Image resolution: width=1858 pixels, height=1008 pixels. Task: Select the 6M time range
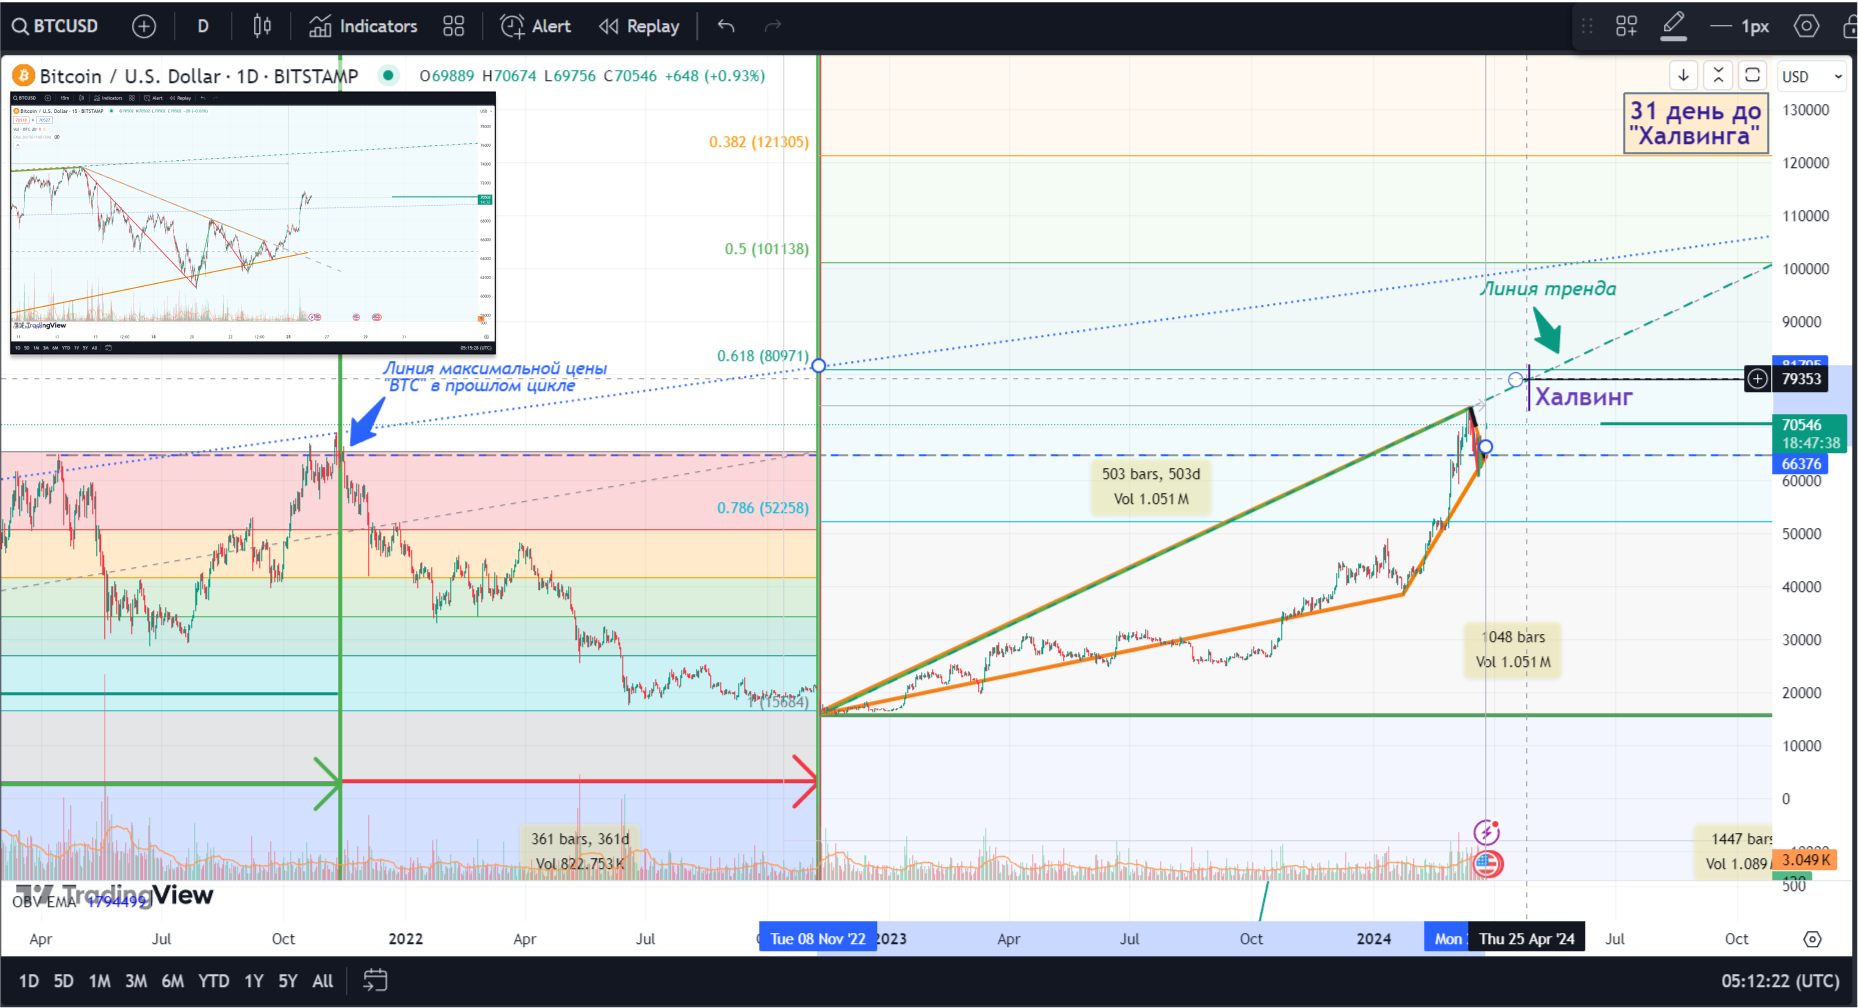coord(173,981)
